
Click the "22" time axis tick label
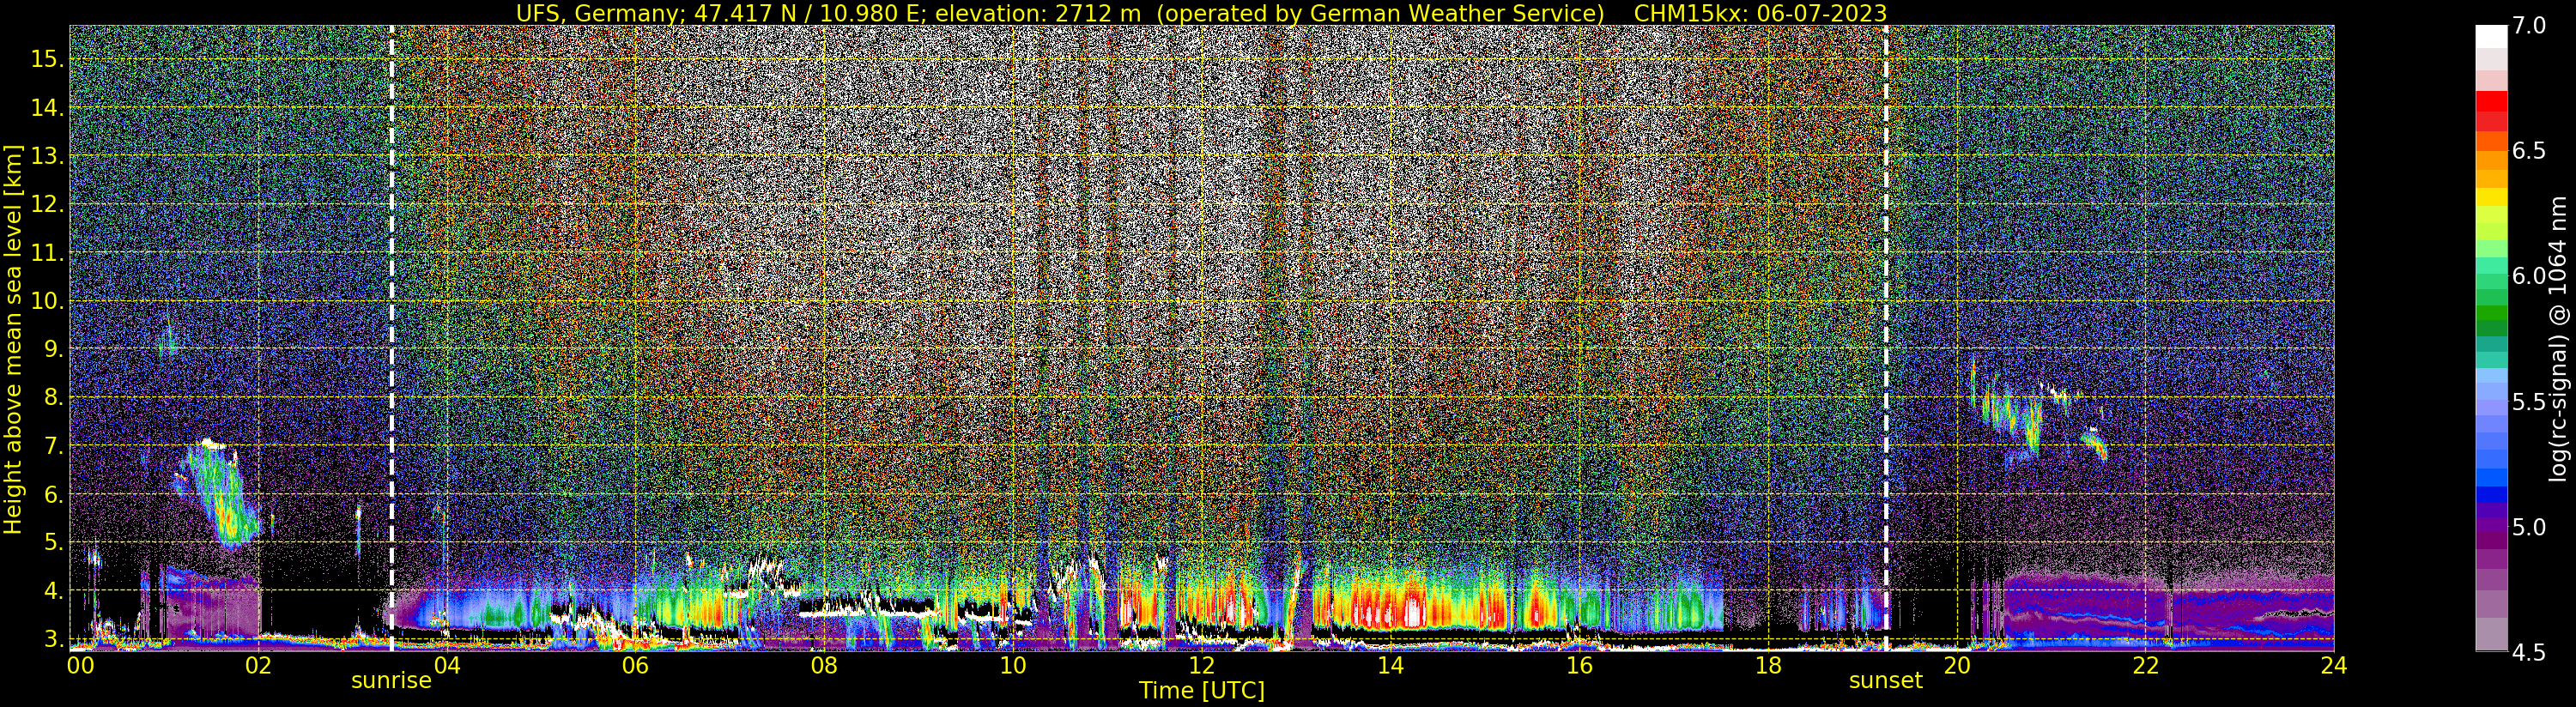(2145, 664)
